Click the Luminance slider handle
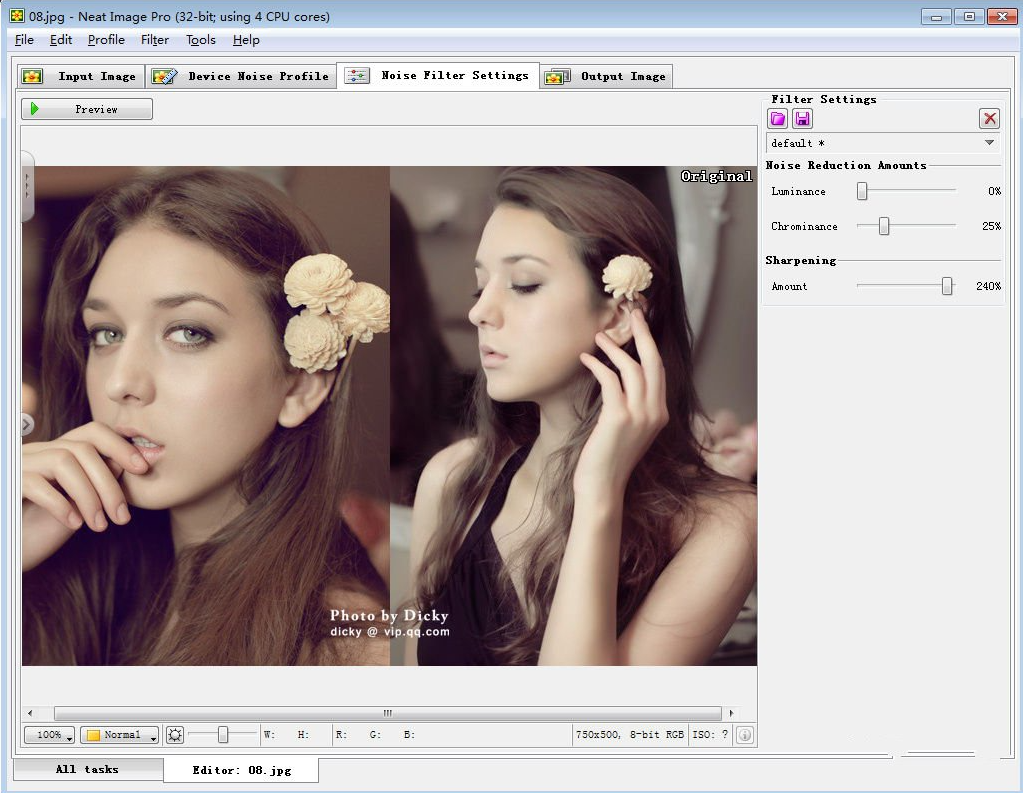The height and width of the screenshot is (793, 1023). 861,191
